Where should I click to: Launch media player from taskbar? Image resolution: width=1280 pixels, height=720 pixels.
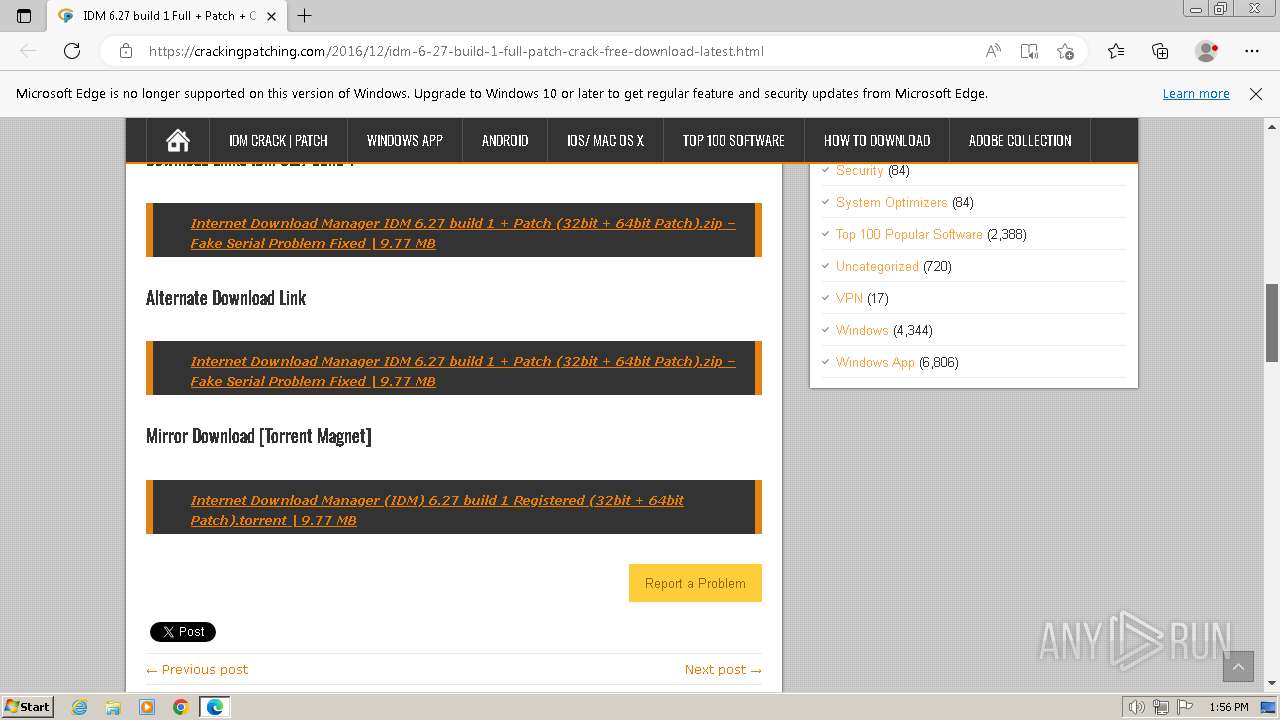147,707
